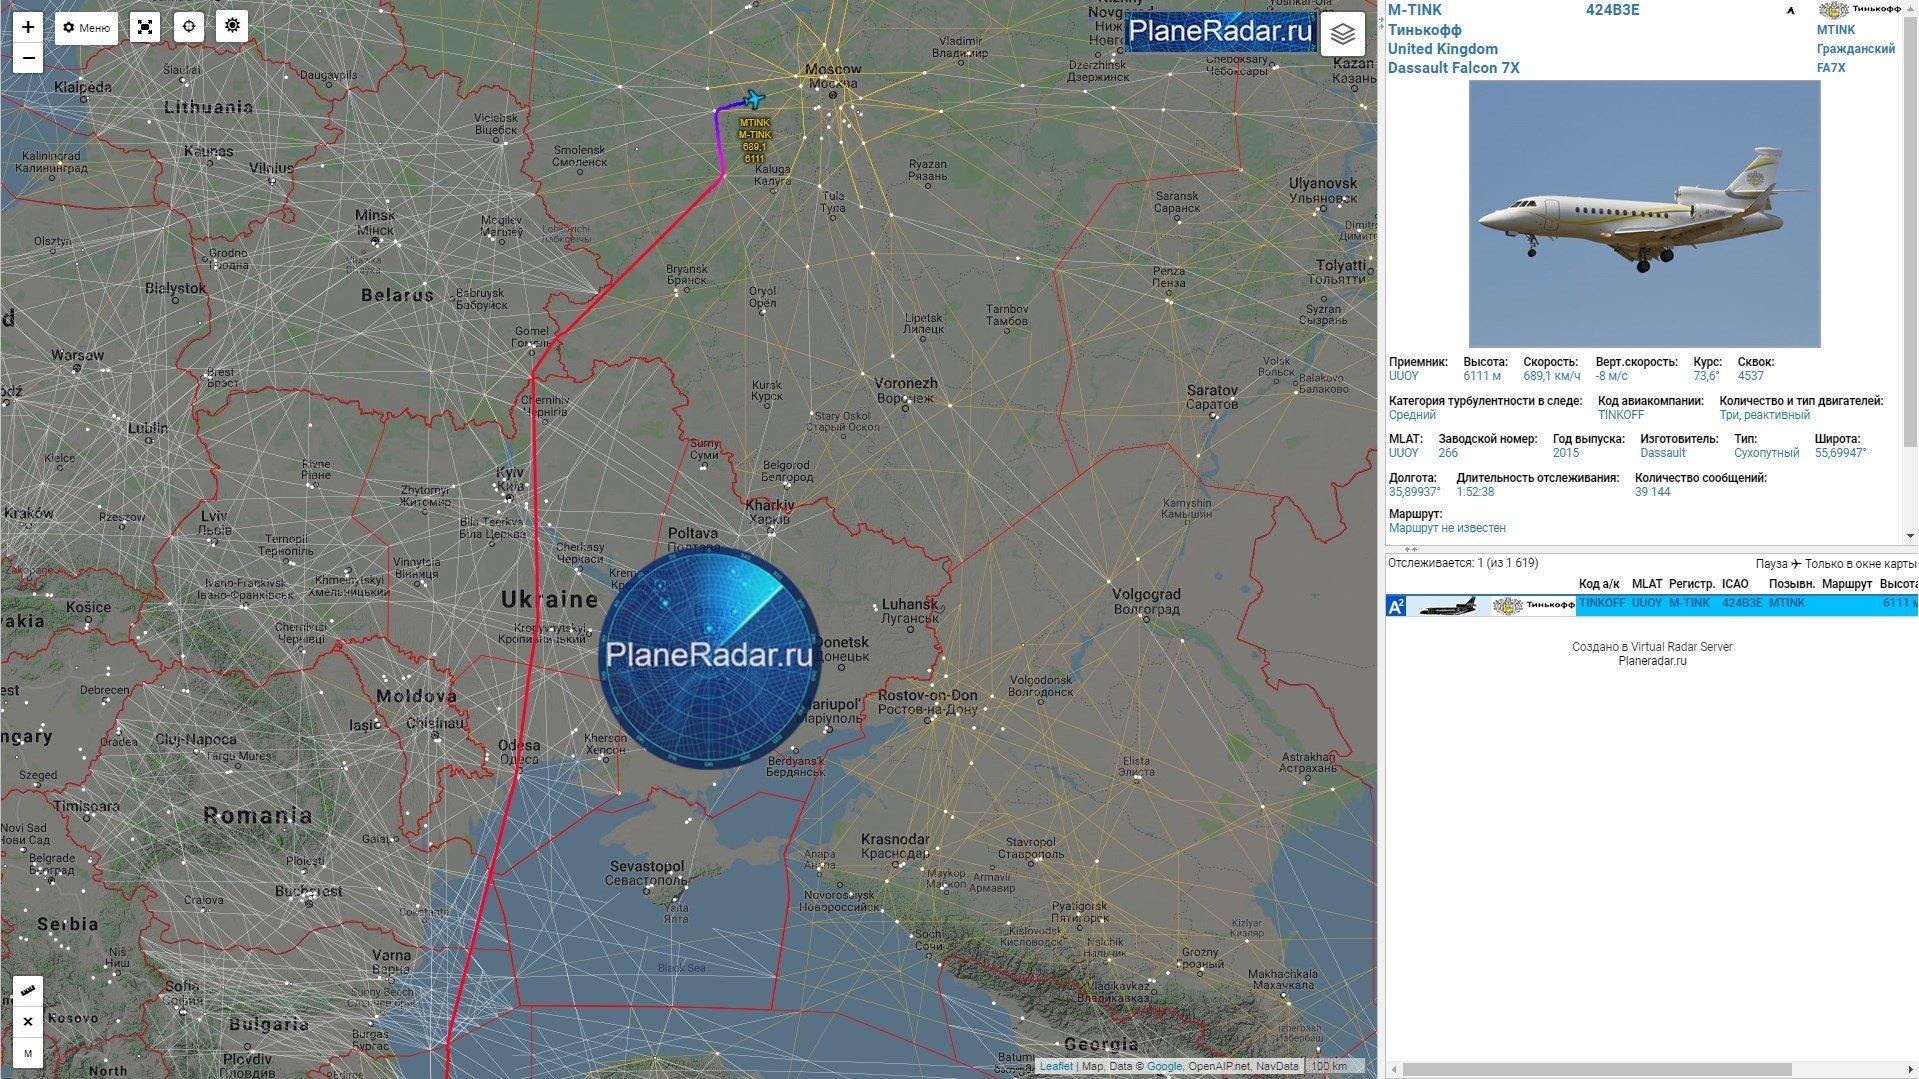The width and height of the screenshot is (1919, 1079).
Task: Click the crosshair locate icon
Action: tap(189, 27)
